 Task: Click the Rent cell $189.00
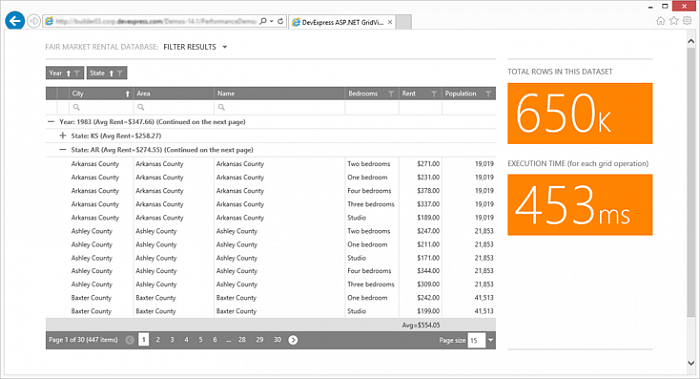(428, 218)
